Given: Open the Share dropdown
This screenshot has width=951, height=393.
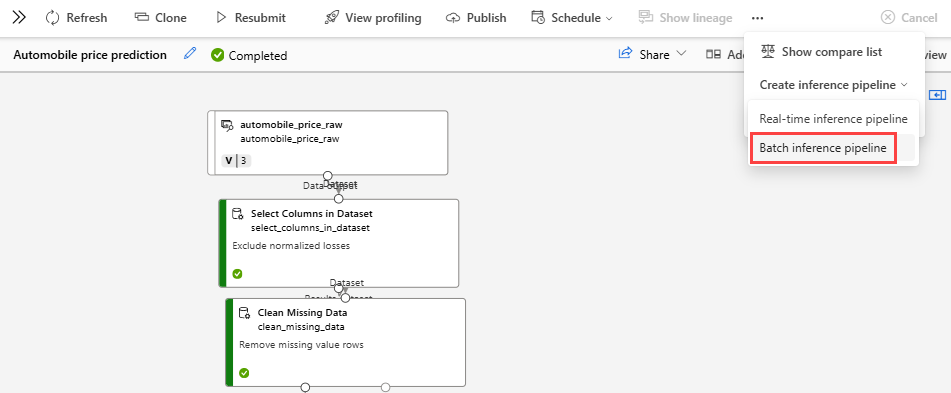Looking at the screenshot, I should pos(652,54).
